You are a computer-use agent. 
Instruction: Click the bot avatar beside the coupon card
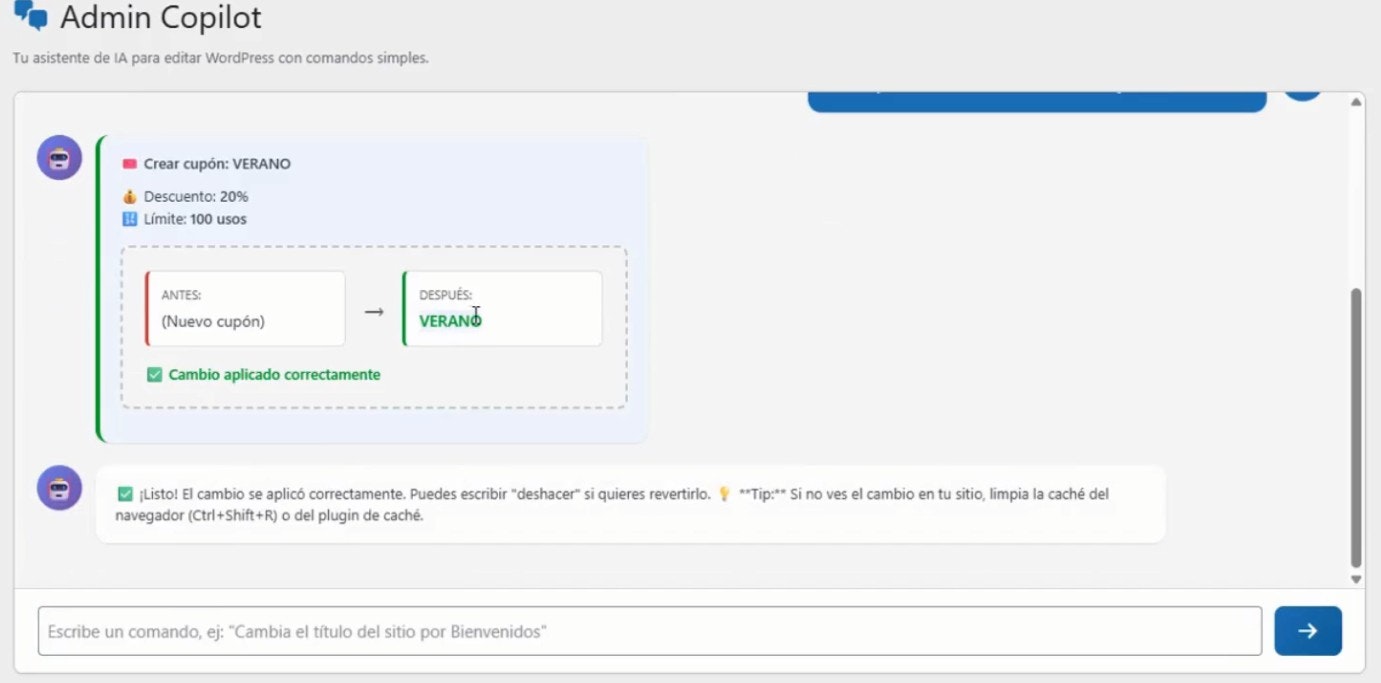coord(59,158)
